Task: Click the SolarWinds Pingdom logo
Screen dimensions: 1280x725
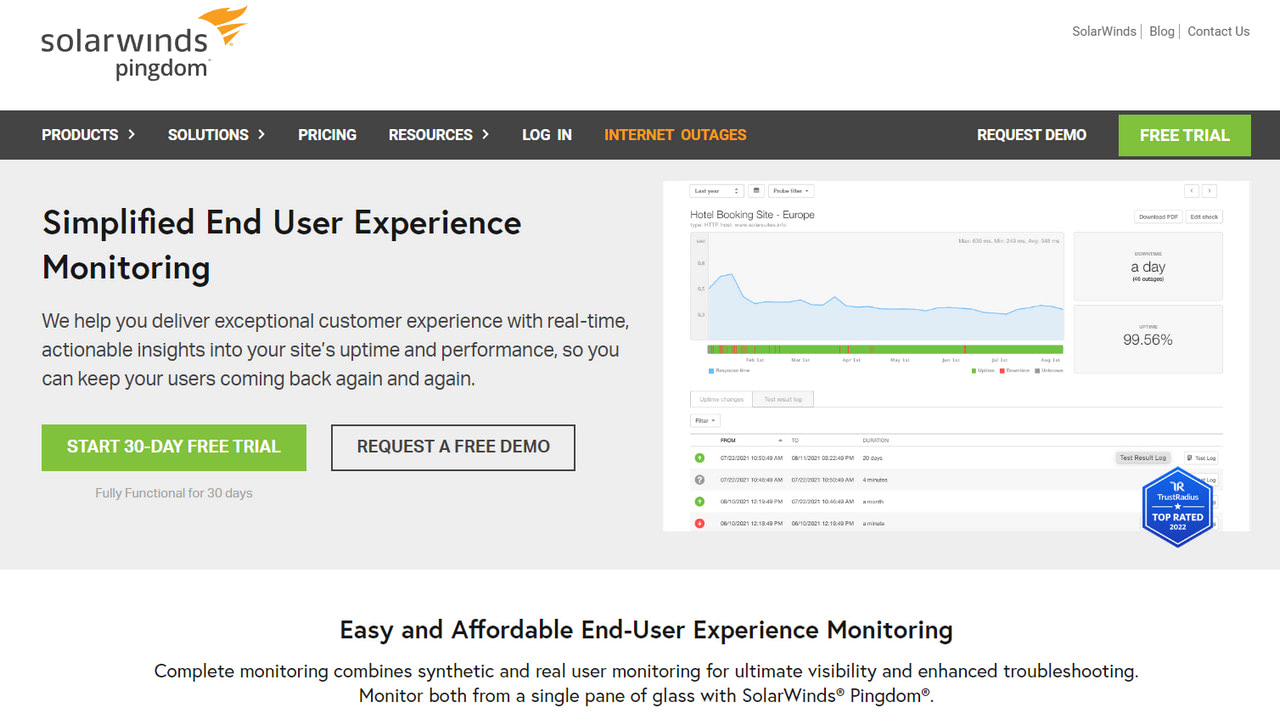Action: (x=144, y=44)
